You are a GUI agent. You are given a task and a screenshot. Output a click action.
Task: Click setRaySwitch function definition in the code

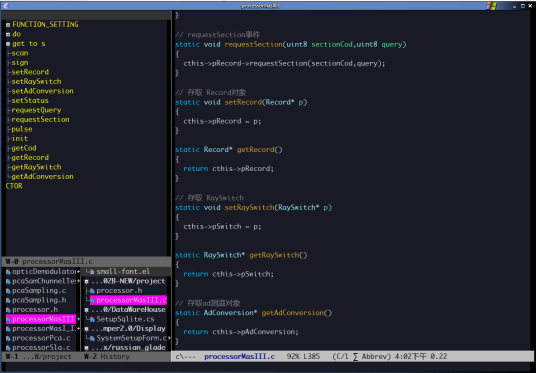coord(249,208)
